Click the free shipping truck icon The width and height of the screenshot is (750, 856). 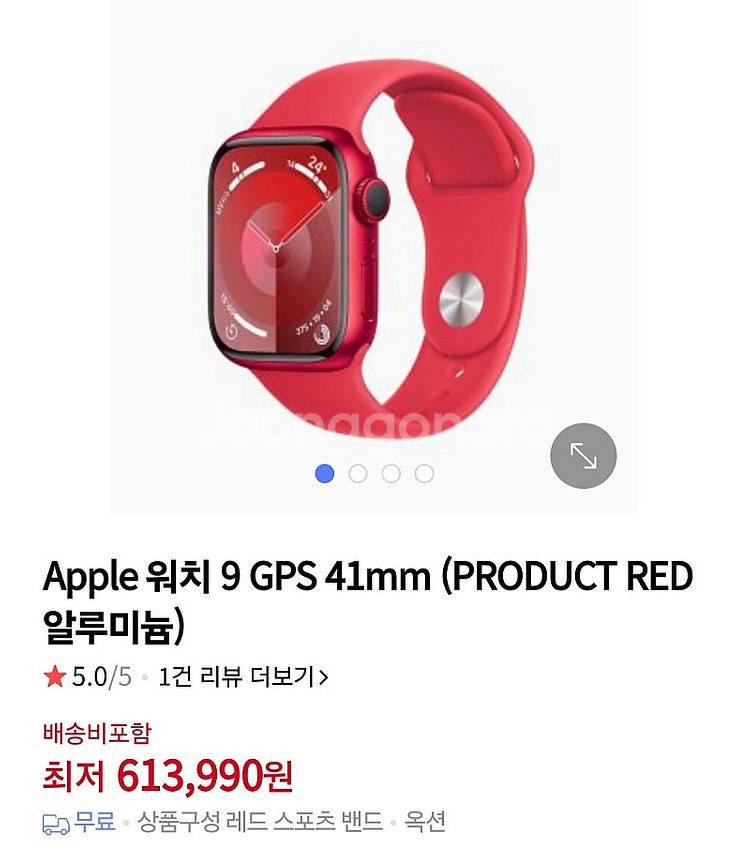(56, 824)
